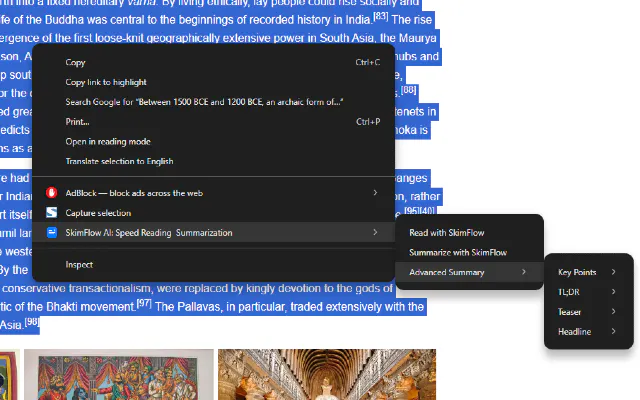Open the AdBlock submenu entry

pyautogui.click(x=213, y=193)
